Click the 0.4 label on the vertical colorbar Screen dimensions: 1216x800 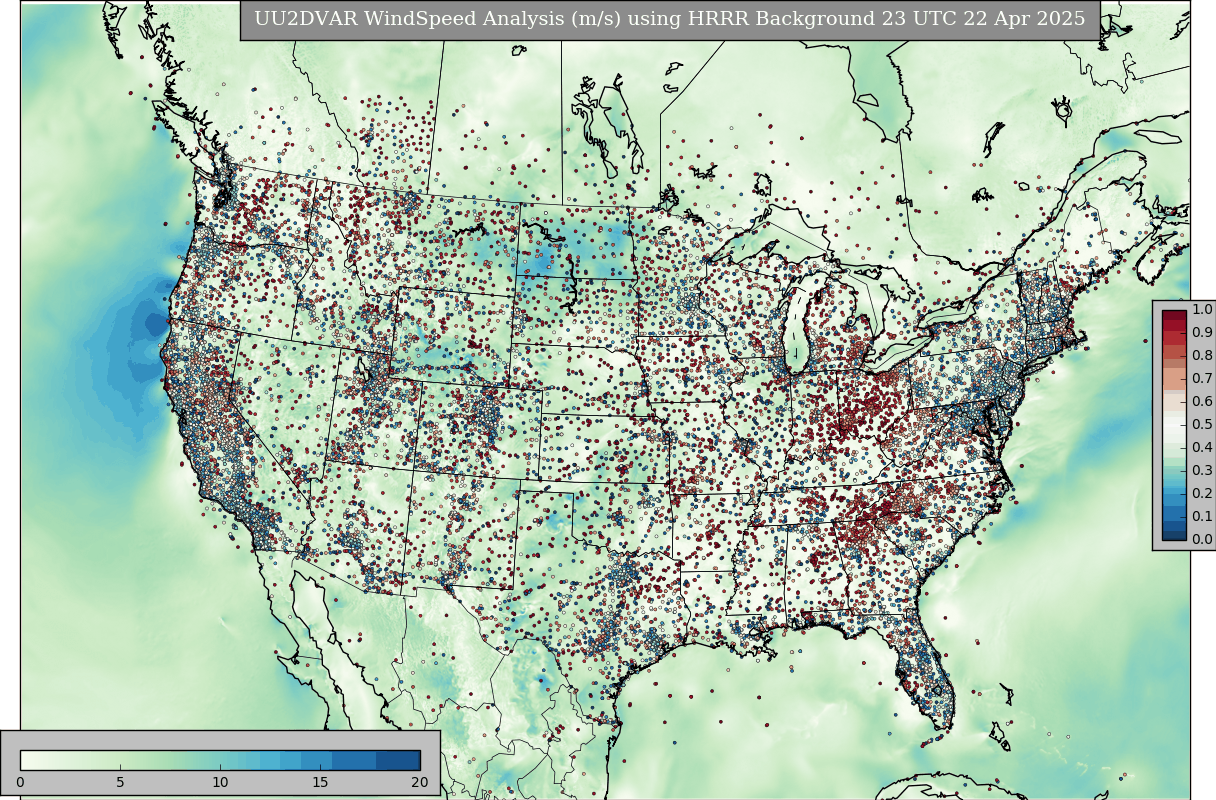point(1202,447)
